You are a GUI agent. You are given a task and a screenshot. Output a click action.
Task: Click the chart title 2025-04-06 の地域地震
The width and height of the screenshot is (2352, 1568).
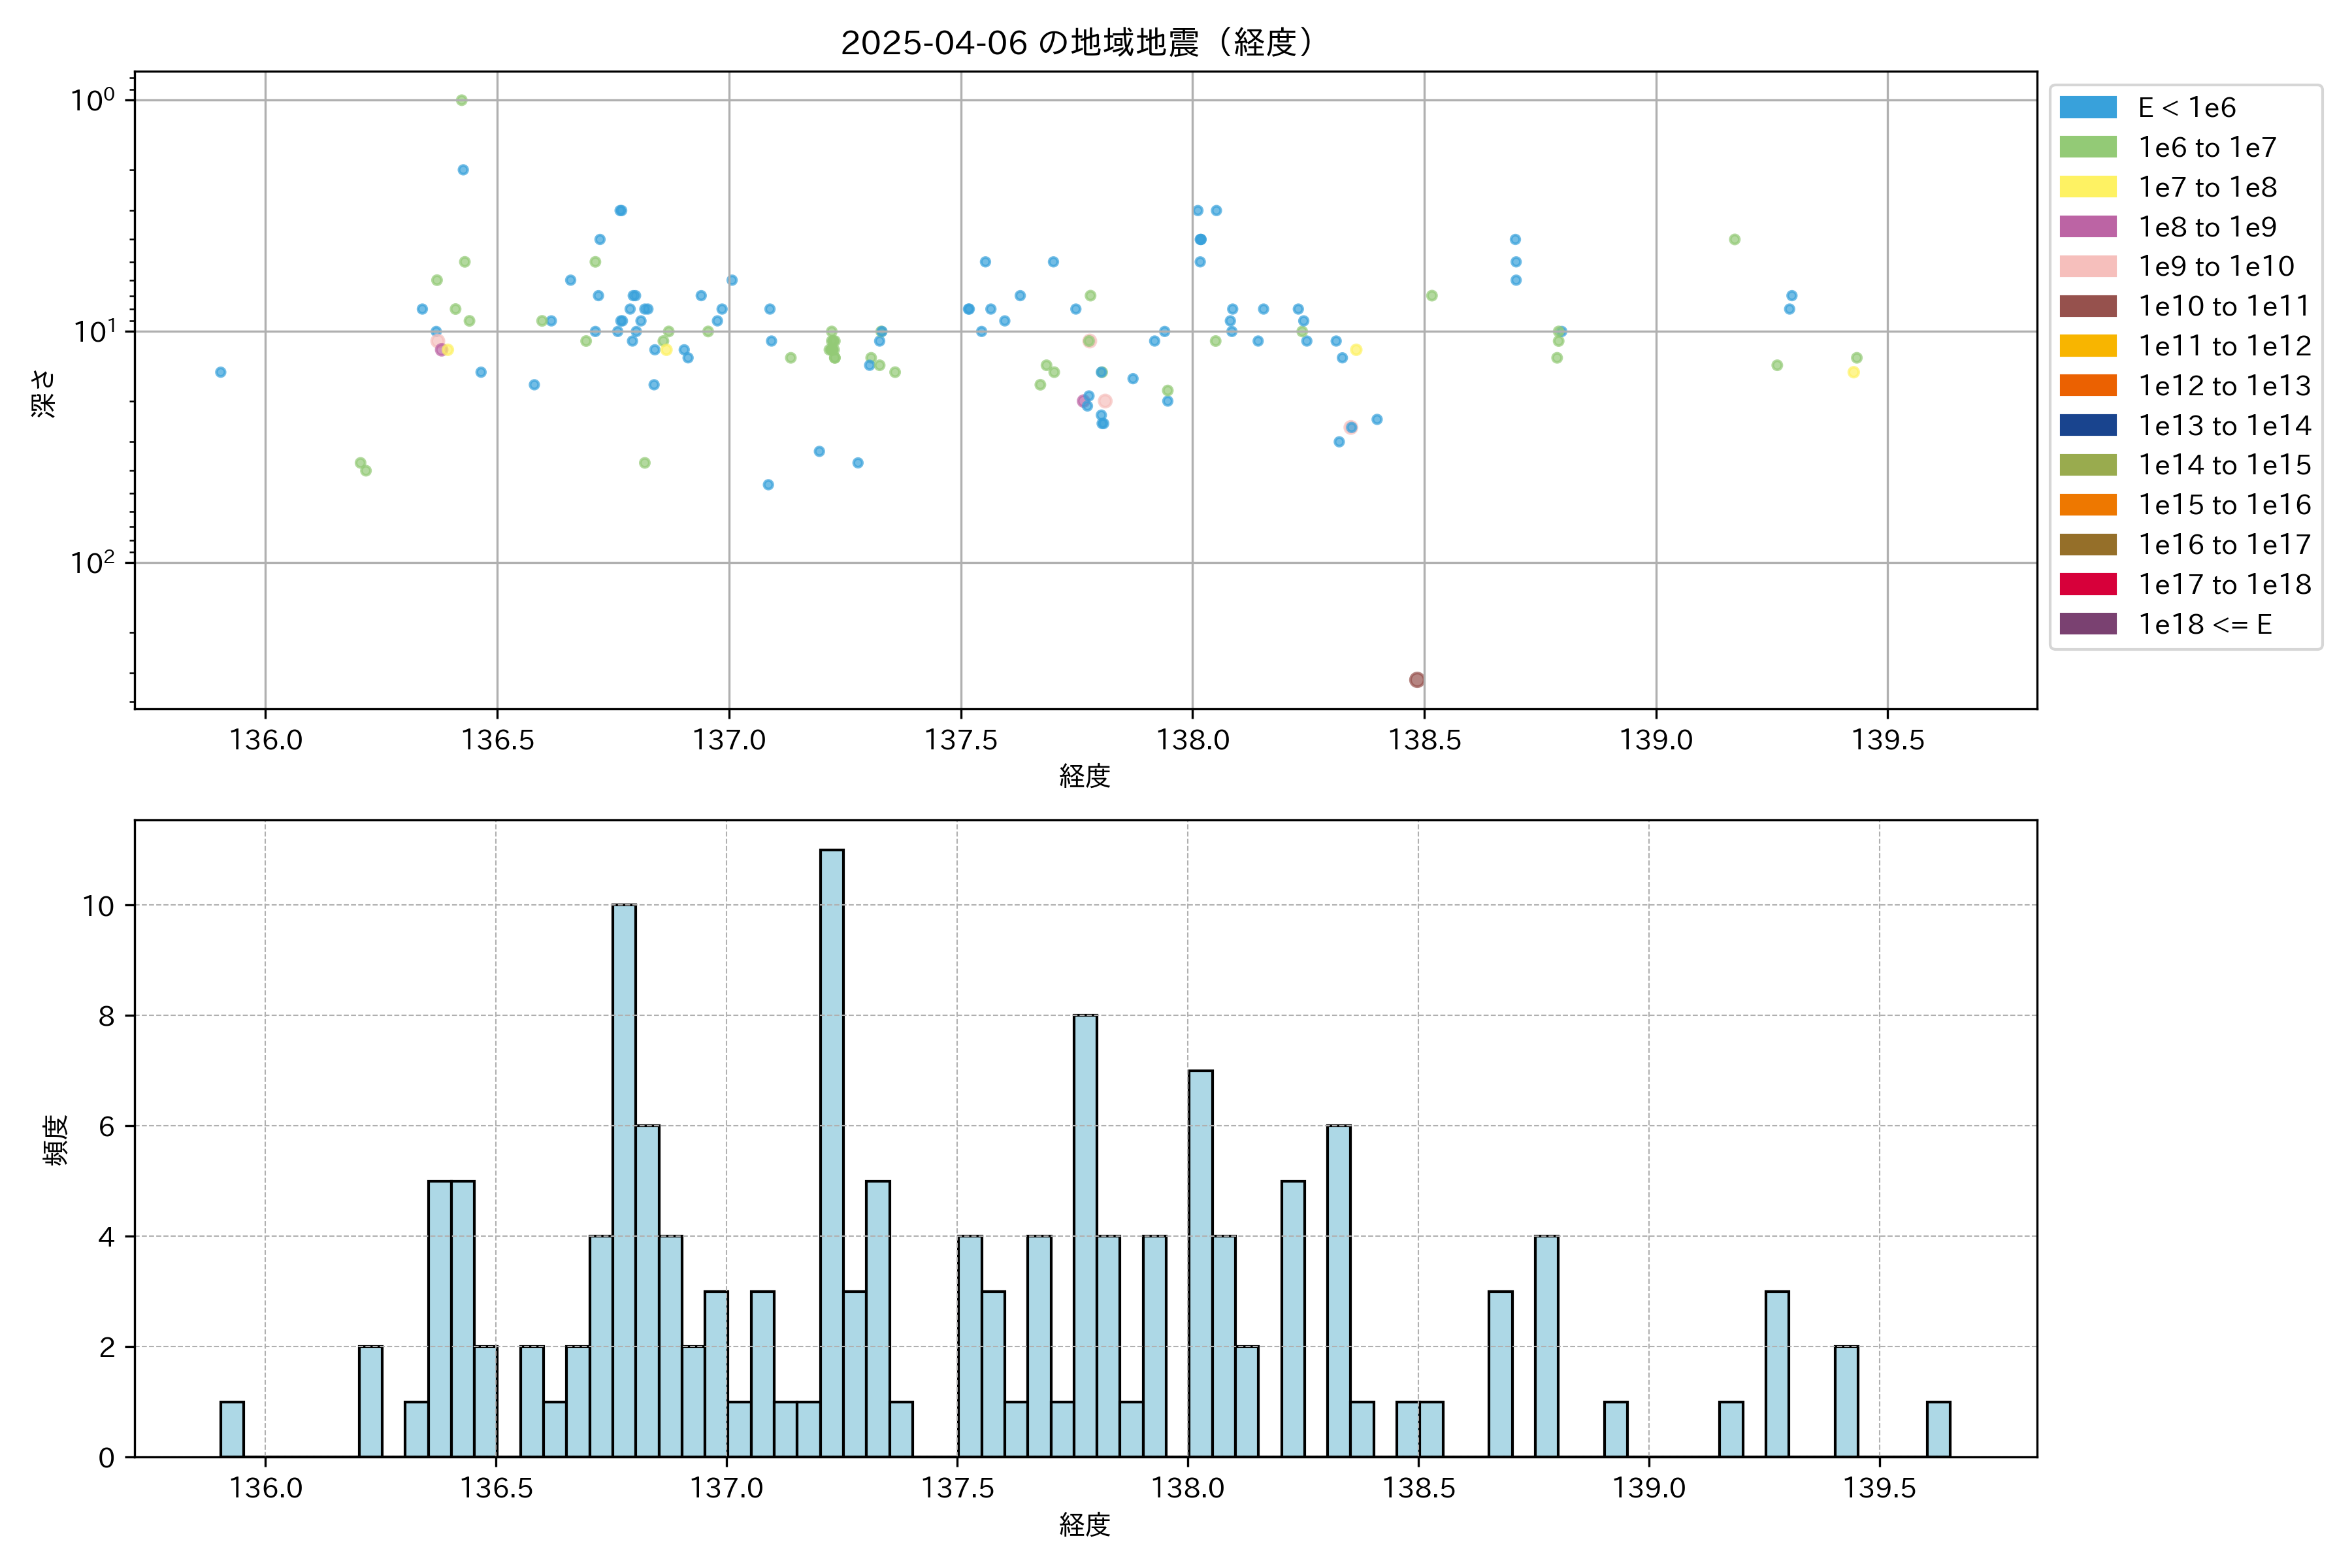click(x=1076, y=42)
